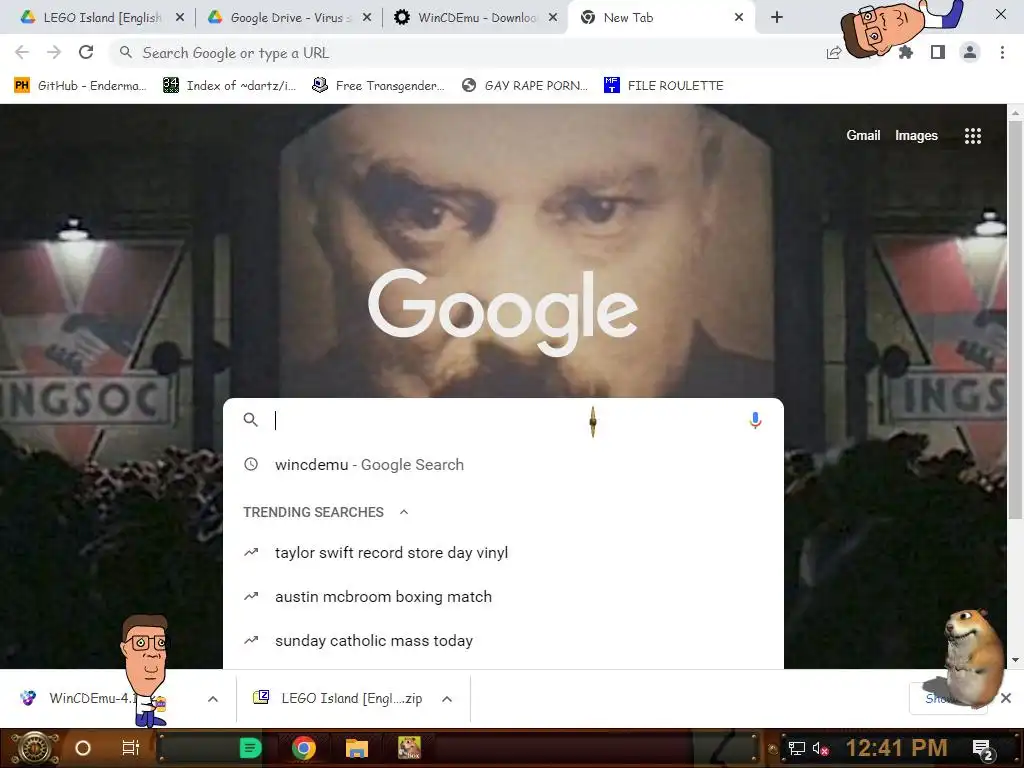1024x768 pixels.
Task: Close the New Tab tab
Action: pos(739,18)
